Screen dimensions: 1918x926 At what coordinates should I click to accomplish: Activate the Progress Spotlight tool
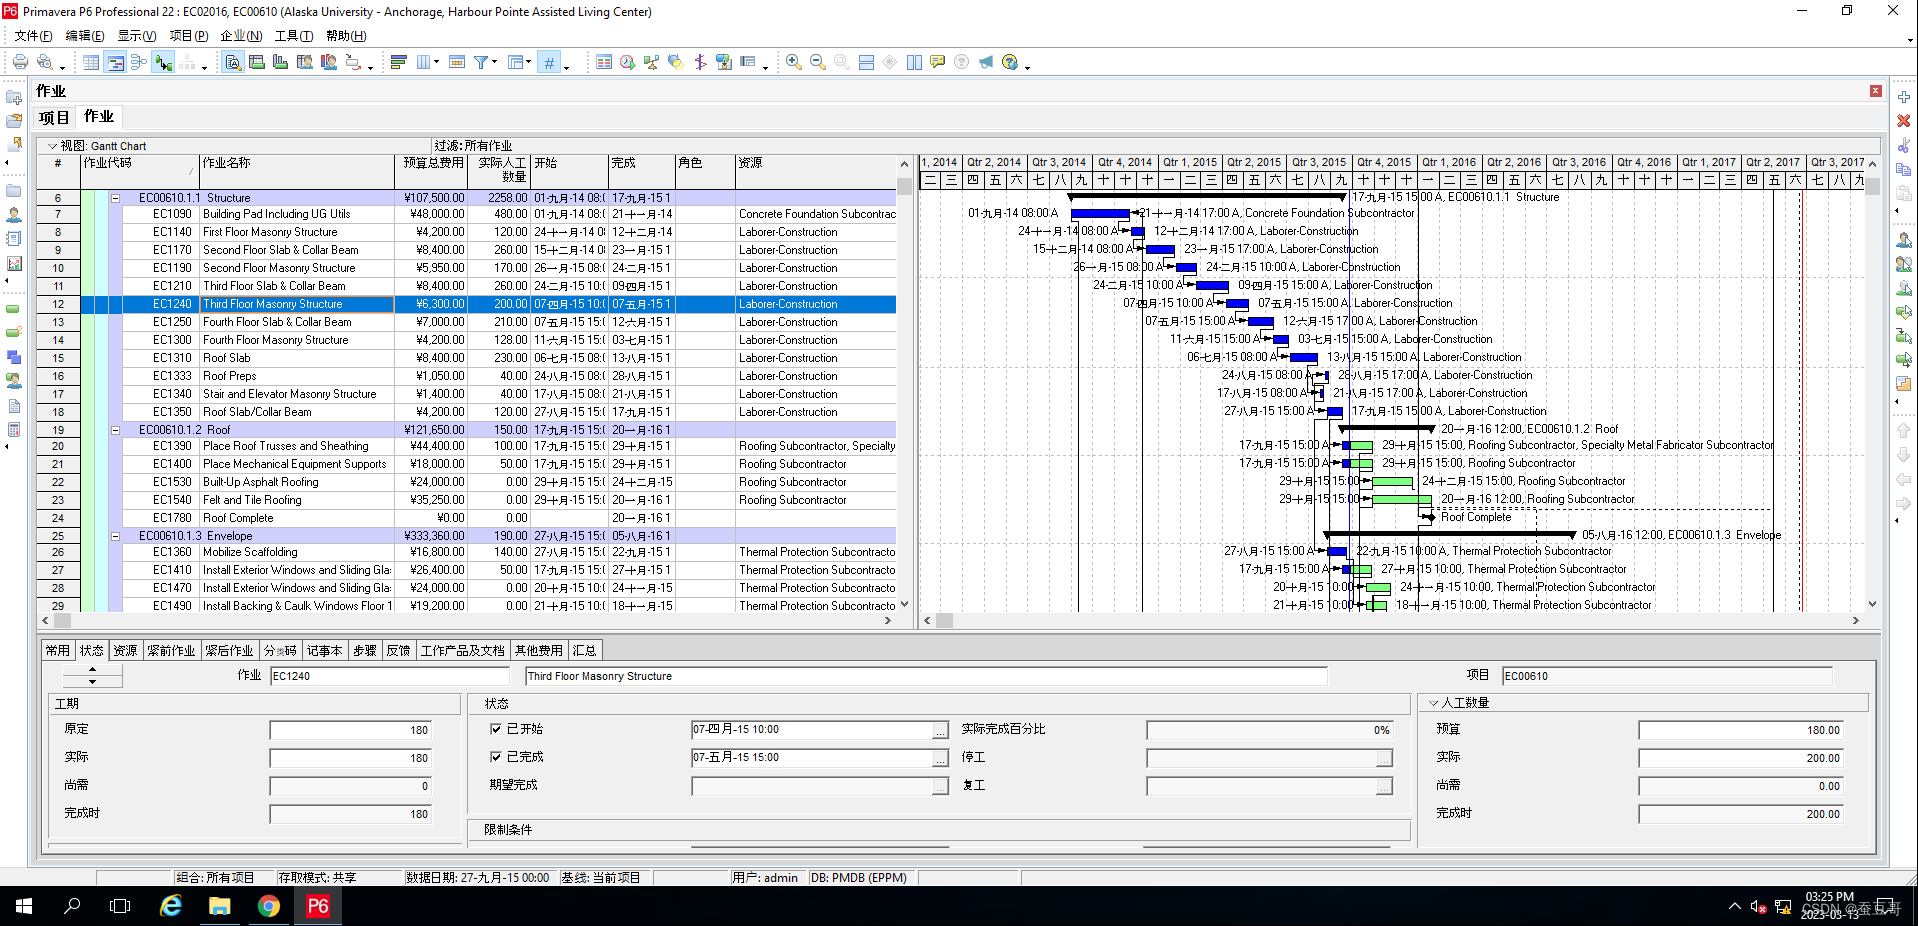pyautogui.click(x=675, y=61)
